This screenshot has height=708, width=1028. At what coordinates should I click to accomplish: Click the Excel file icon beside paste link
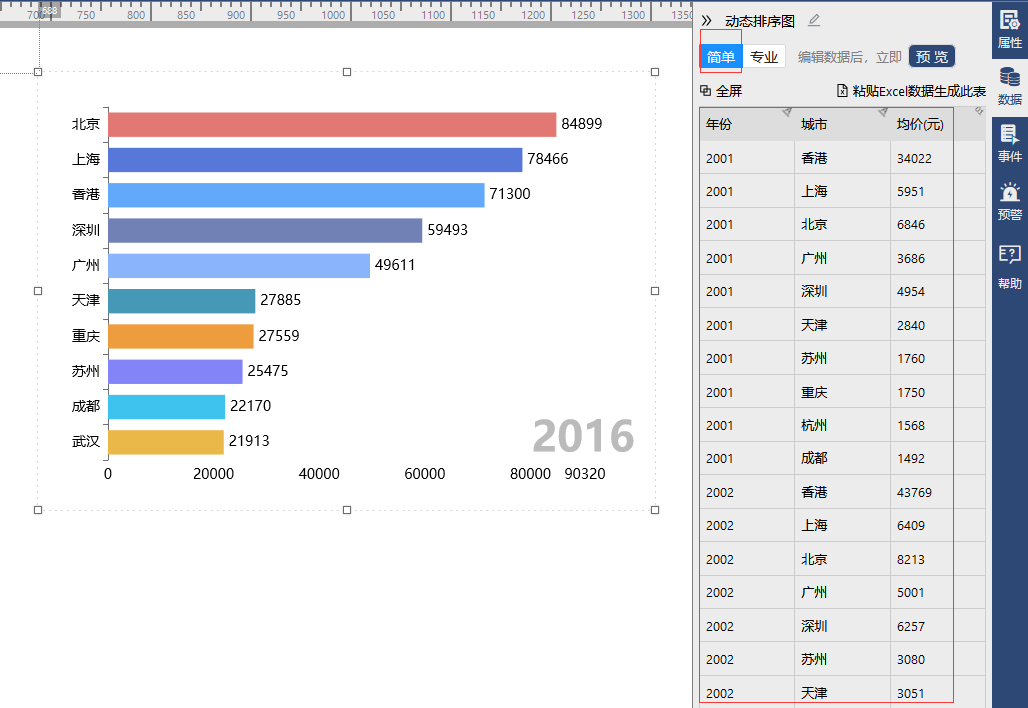tap(842, 90)
